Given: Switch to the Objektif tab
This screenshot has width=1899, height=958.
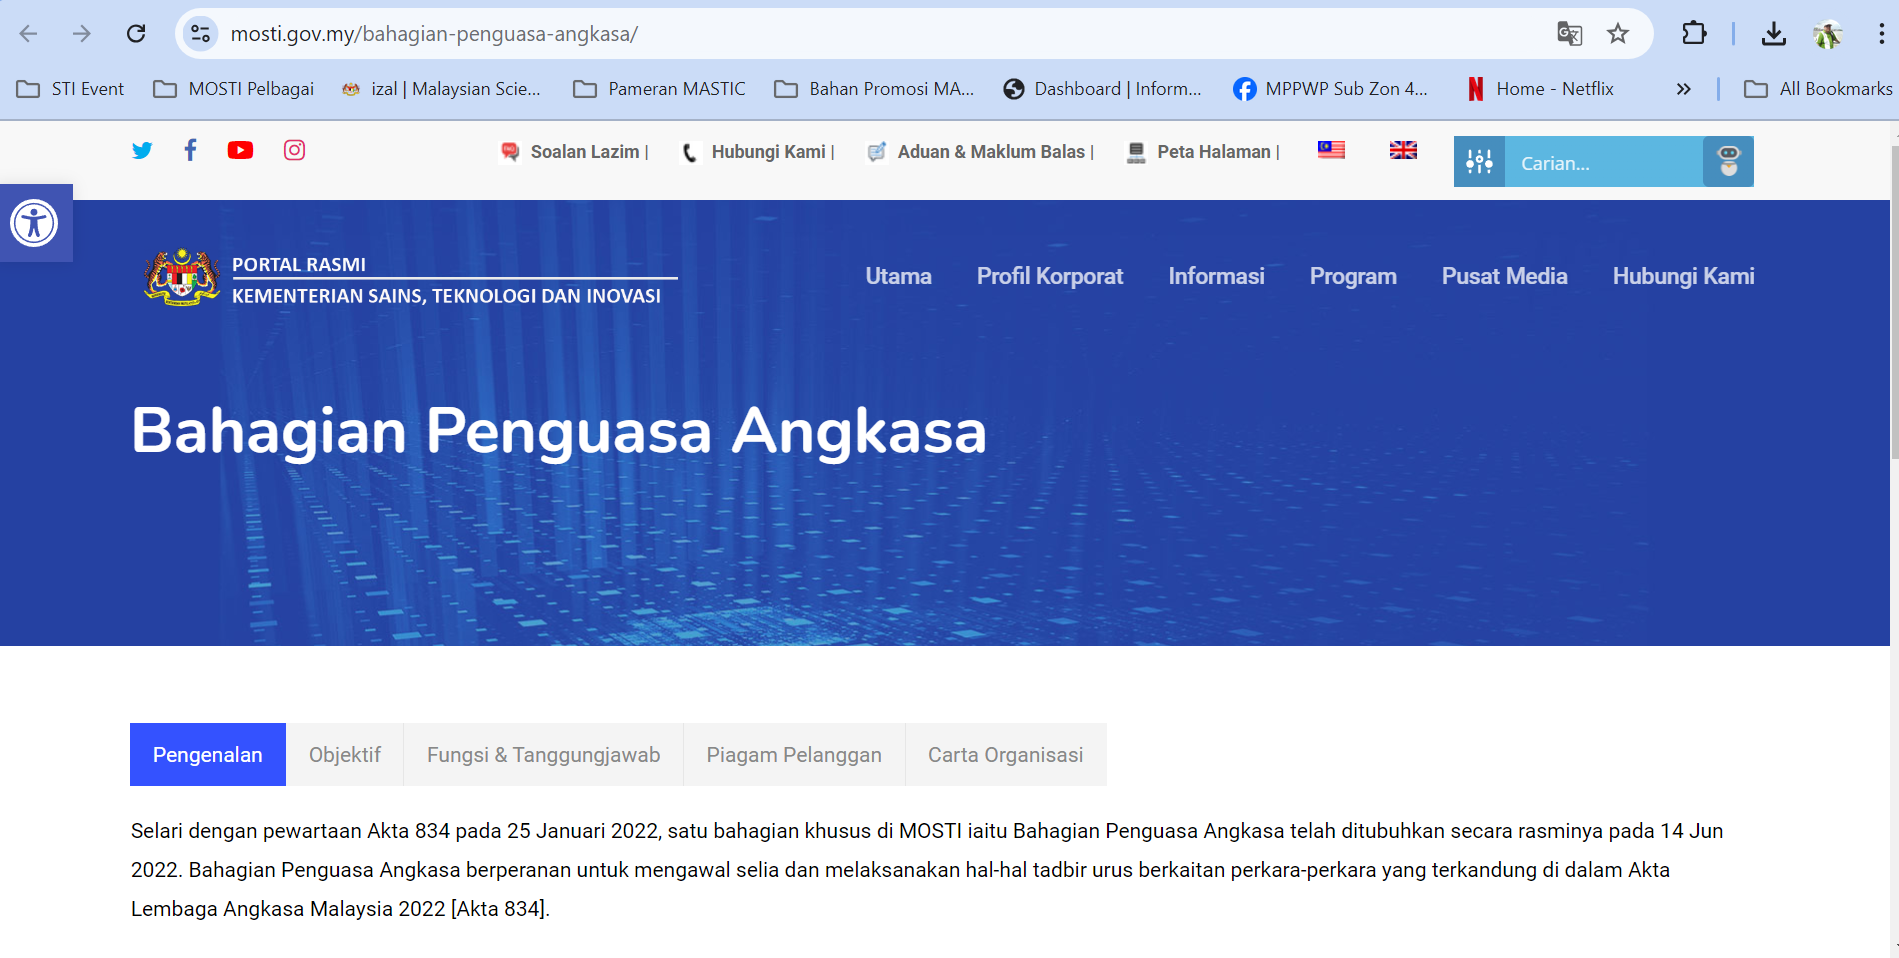Looking at the screenshot, I should [344, 755].
